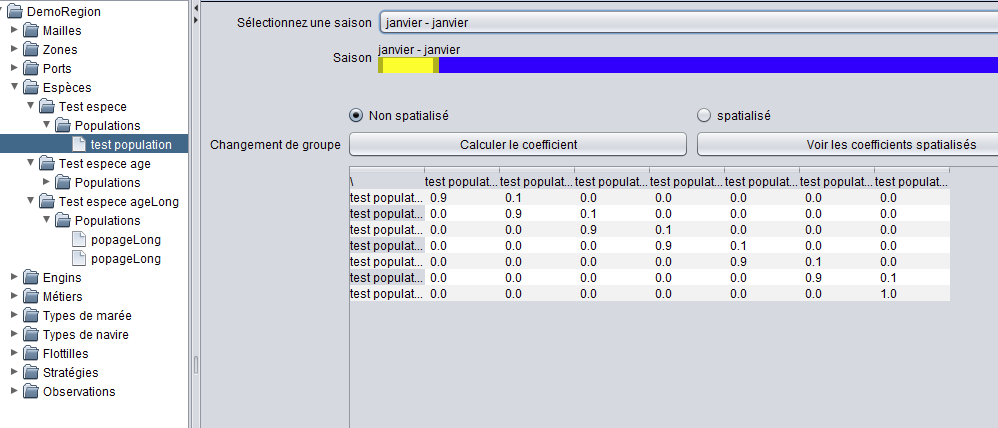
Task: Click the DemoRegion root folder icon
Action: [15, 11]
